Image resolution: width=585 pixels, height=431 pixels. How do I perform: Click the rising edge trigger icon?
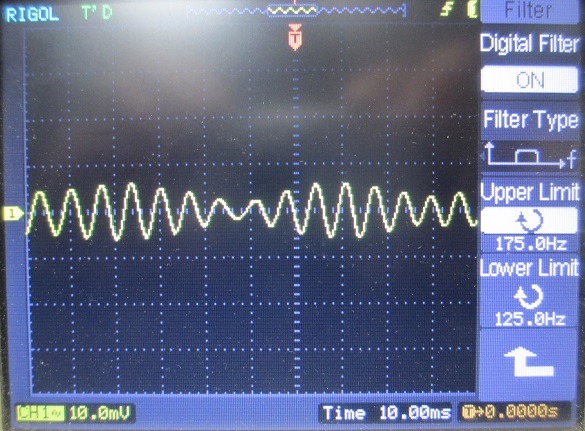click(x=446, y=9)
